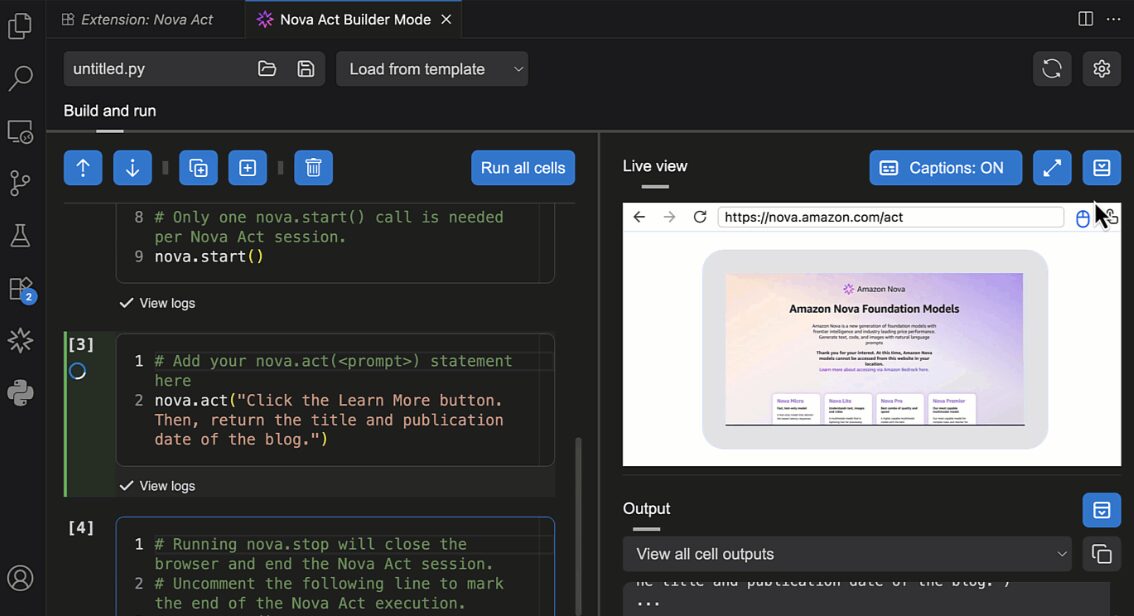Click the save file icon
The height and width of the screenshot is (616, 1134).
[x=306, y=69]
